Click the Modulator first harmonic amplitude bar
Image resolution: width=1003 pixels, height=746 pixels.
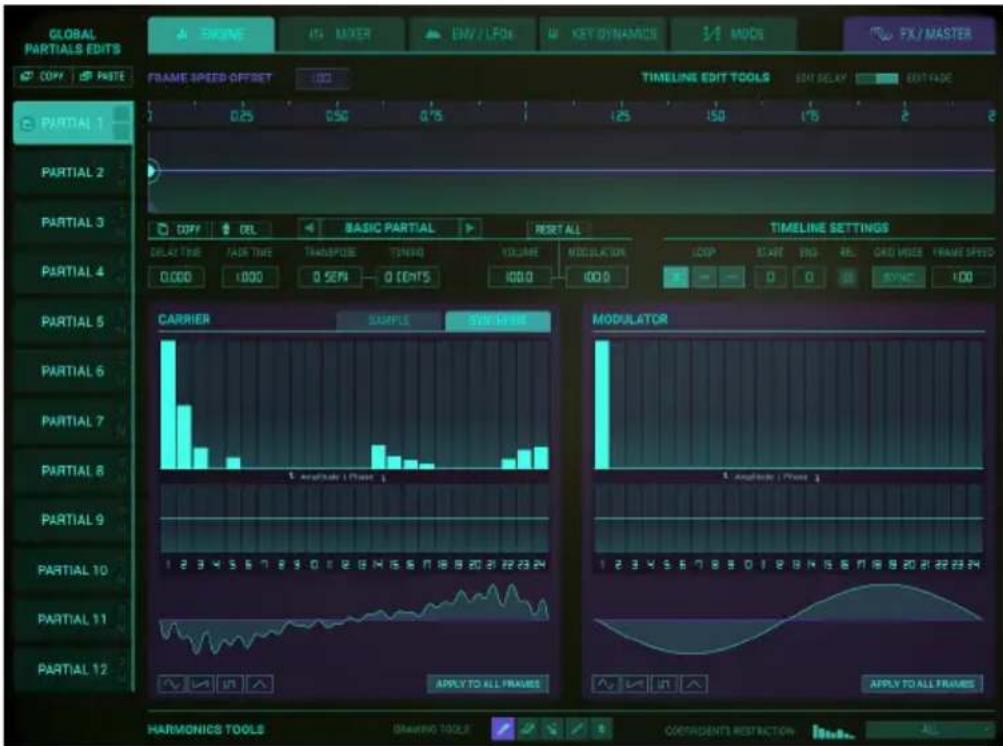pos(602,404)
